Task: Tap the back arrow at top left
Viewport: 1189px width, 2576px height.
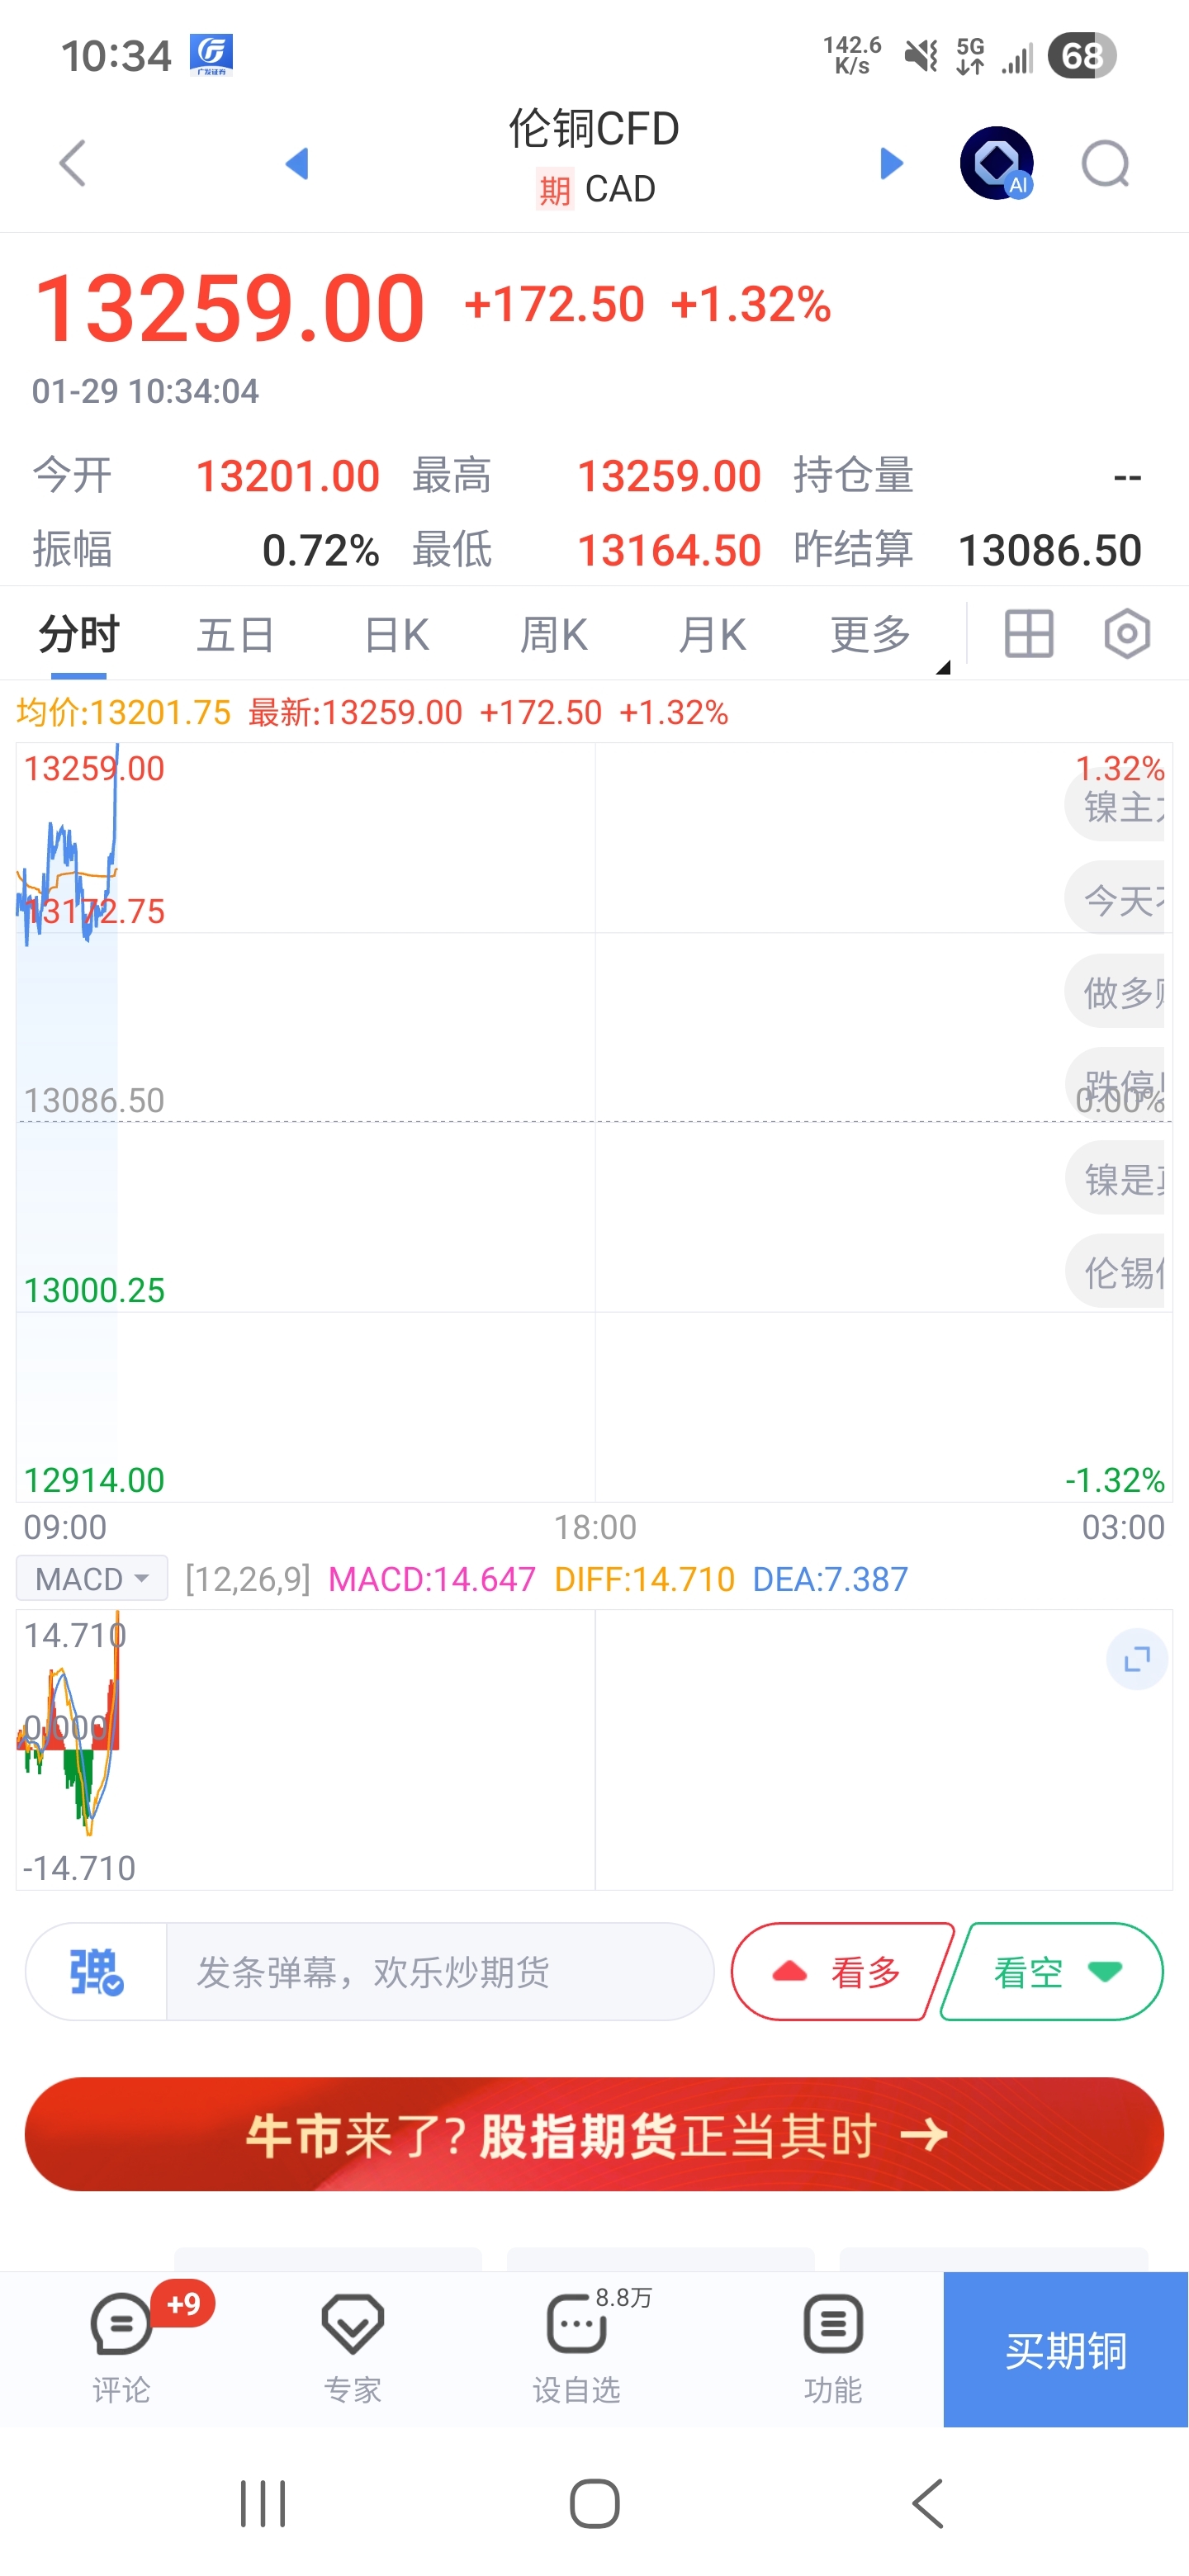Action: coord(72,163)
